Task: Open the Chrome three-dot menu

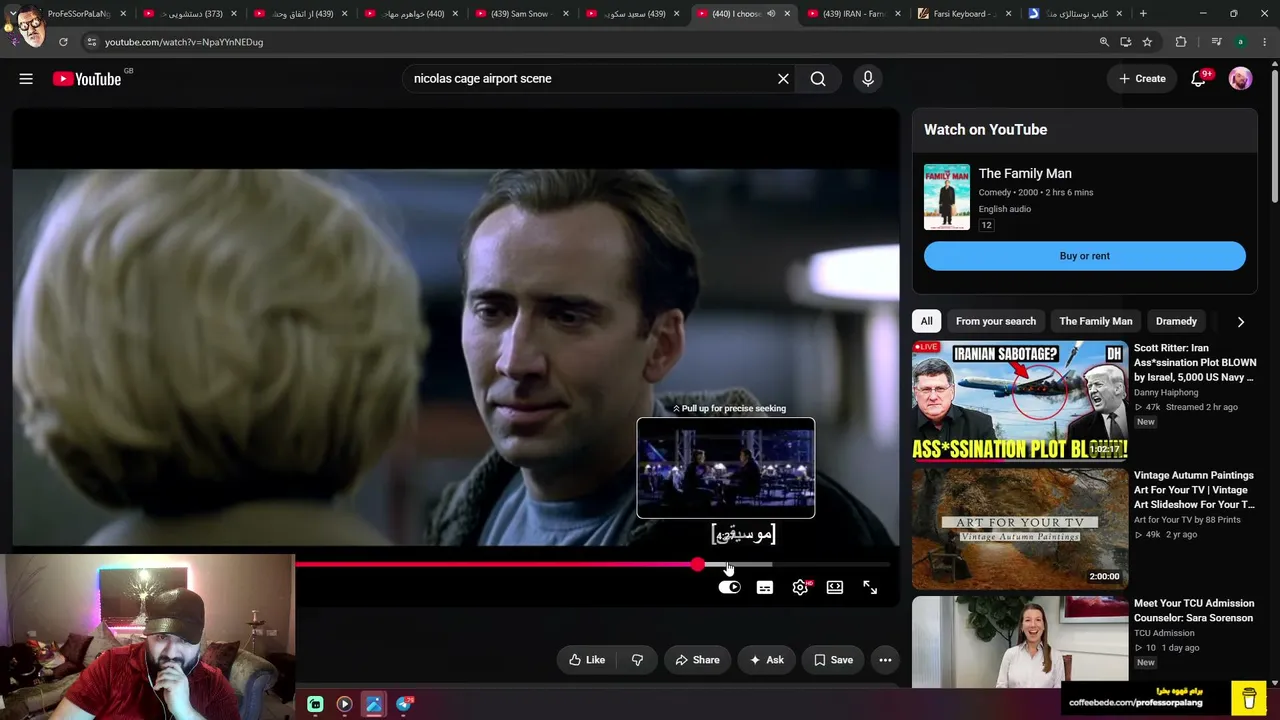Action: tap(1265, 42)
